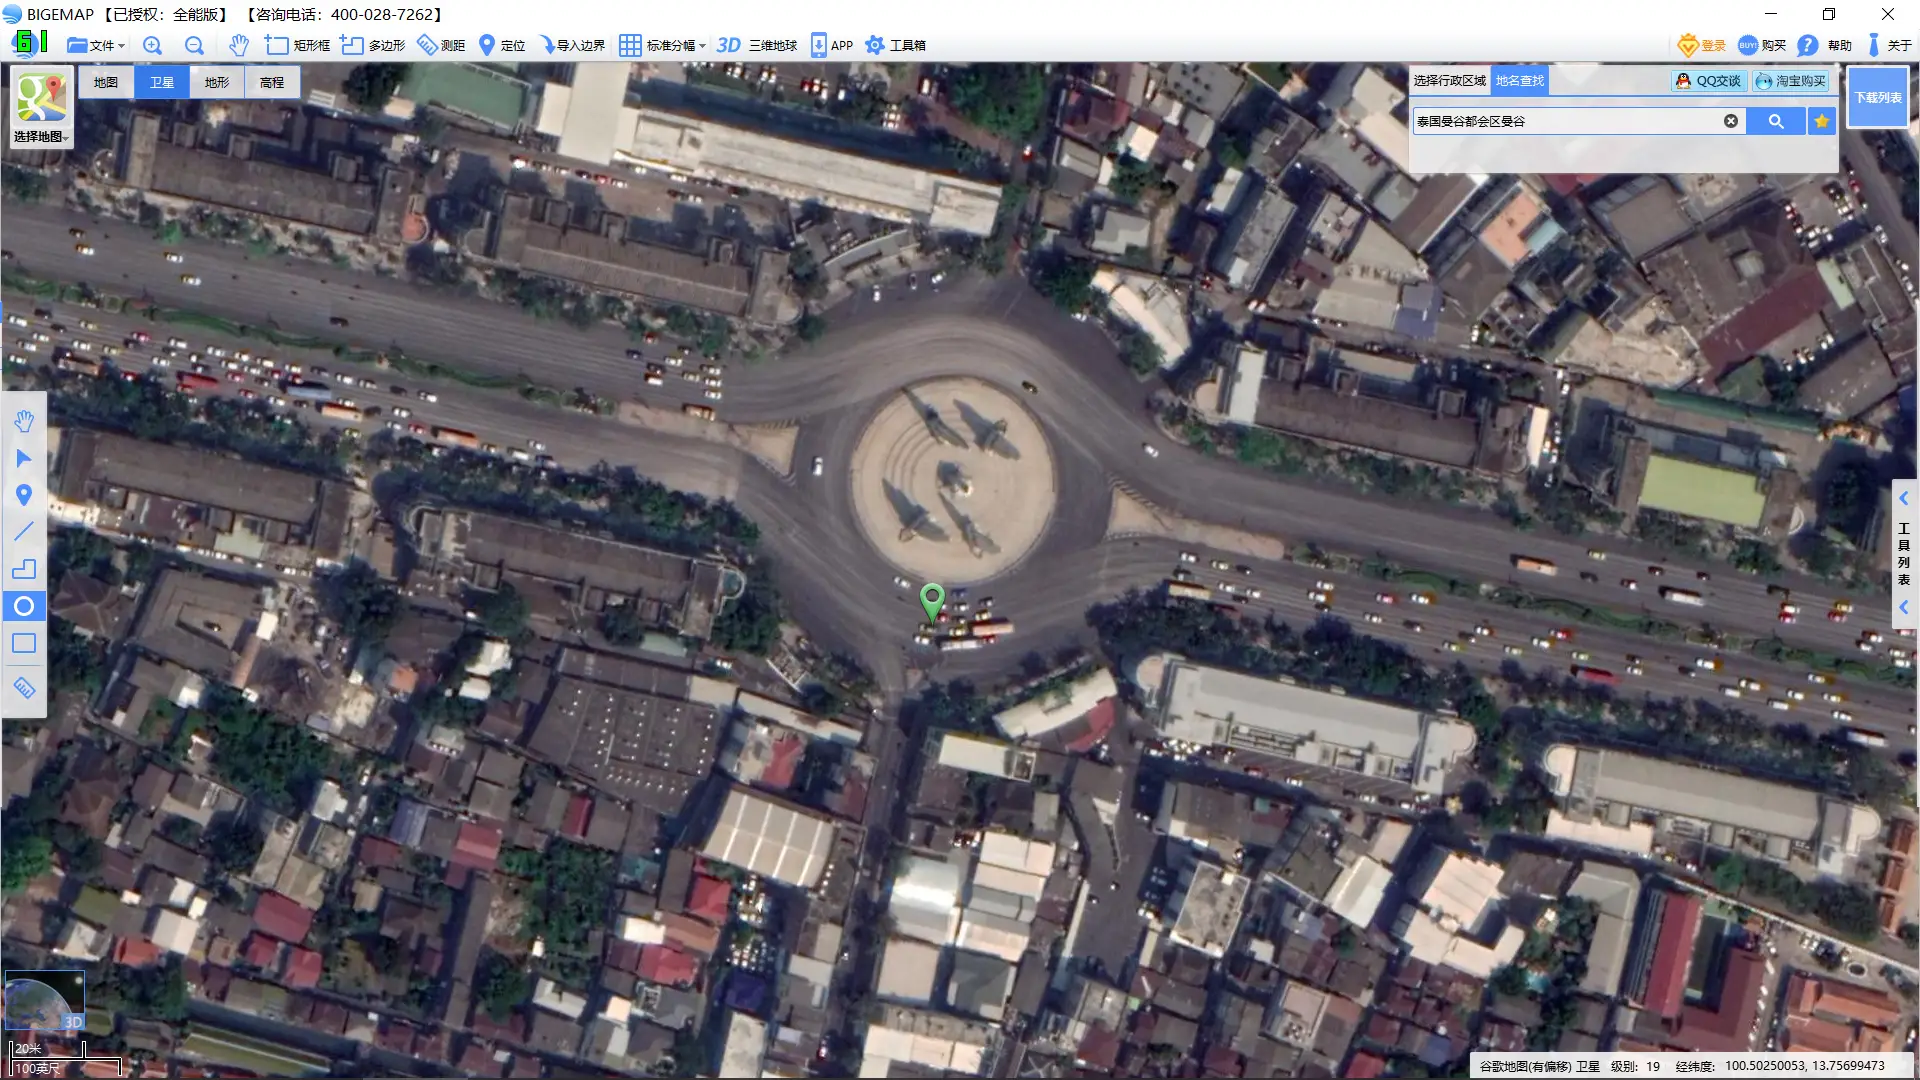Switch map layer to Terrain mode
The width and height of the screenshot is (1920, 1080).
click(x=217, y=82)
